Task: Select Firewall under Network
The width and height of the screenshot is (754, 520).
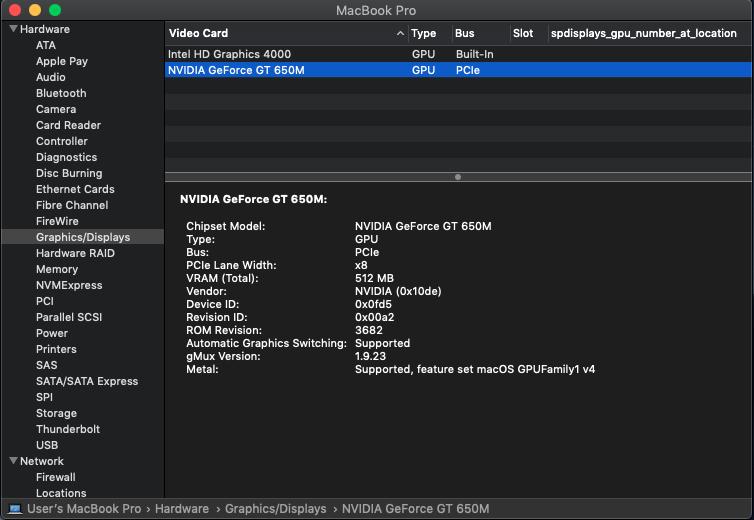Action: pos(55,477)
